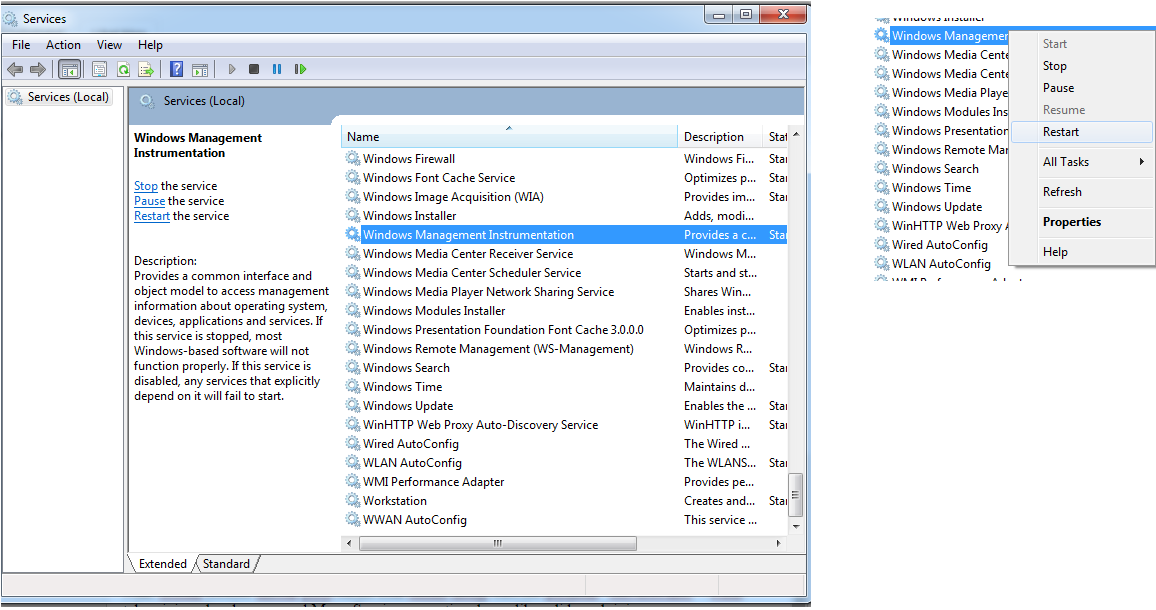Open the Export List toolbar icon
The image size is (1156, 610).
click(146, 69)
